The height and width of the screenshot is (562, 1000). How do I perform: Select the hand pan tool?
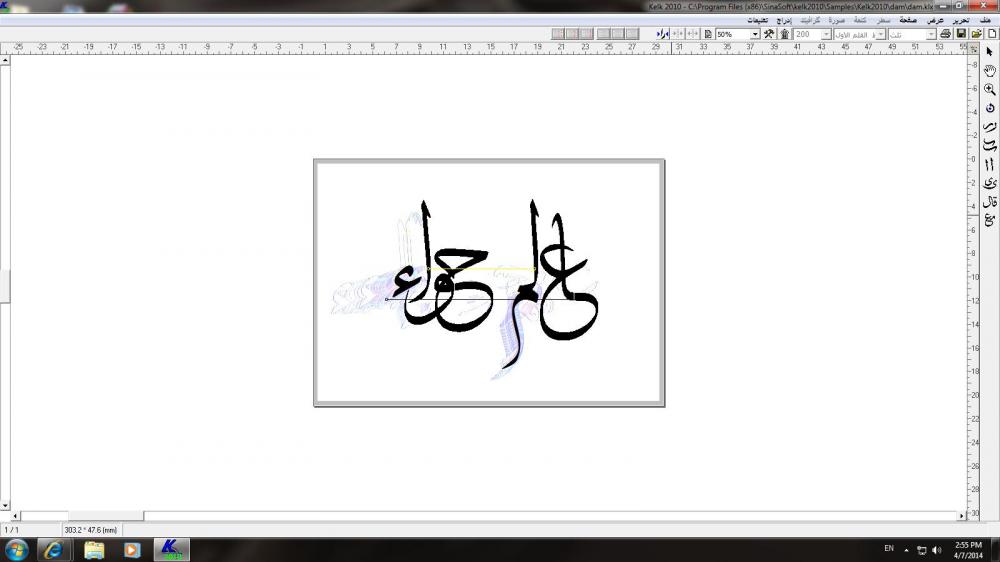pyautogui.click(x=990, y=70)
